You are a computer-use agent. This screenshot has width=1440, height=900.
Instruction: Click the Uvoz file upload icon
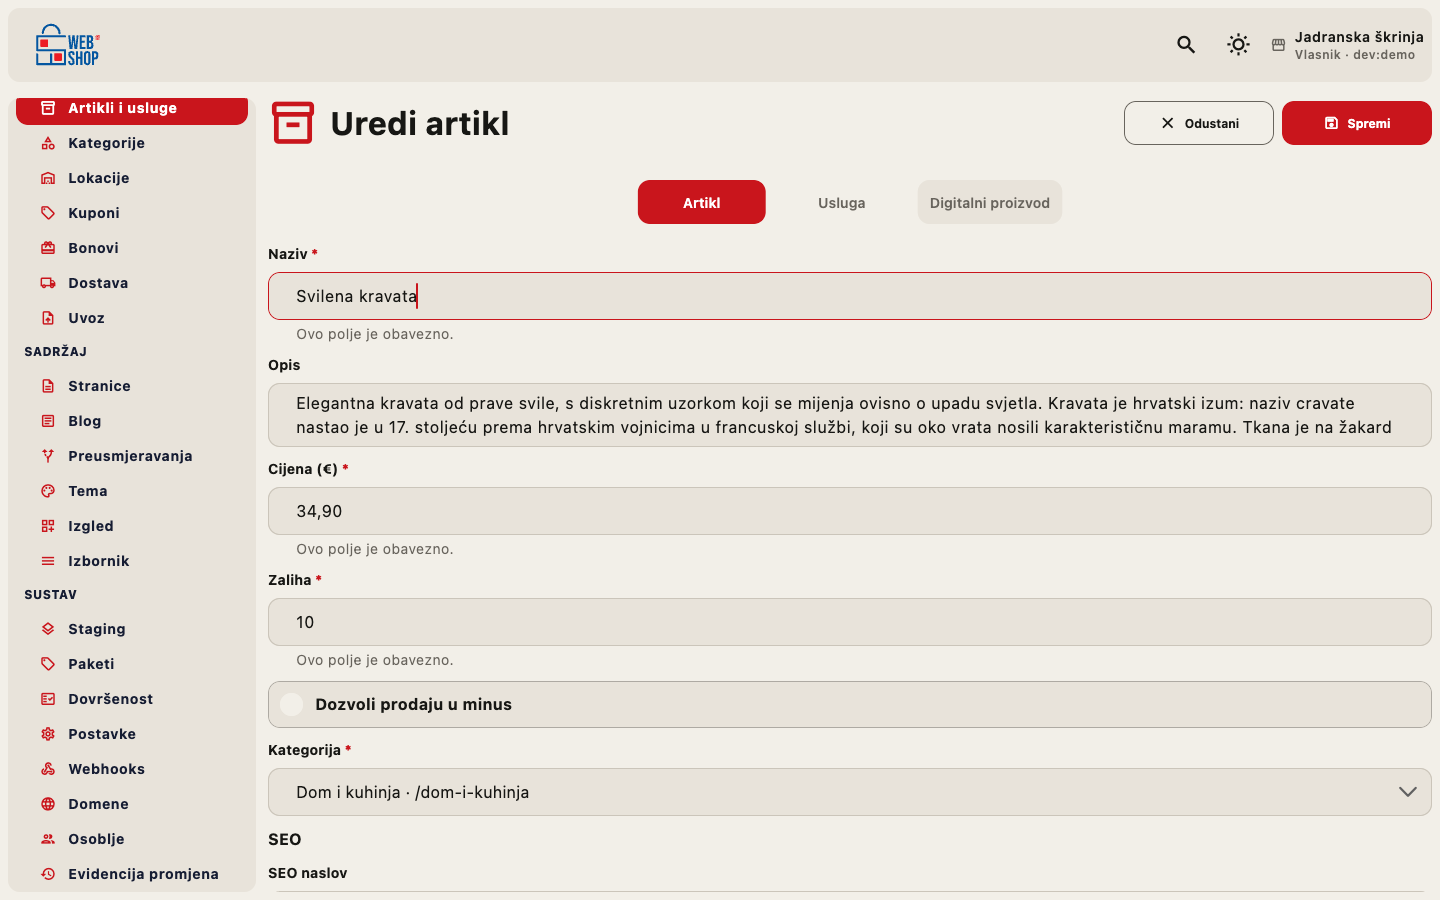pyautogui.click(x=48, y=318)
